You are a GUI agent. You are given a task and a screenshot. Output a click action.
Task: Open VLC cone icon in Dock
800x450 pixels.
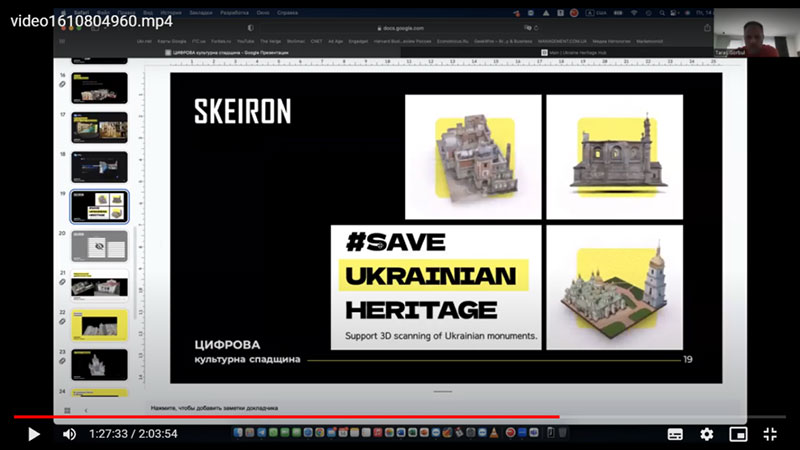[x=494, y=433]
